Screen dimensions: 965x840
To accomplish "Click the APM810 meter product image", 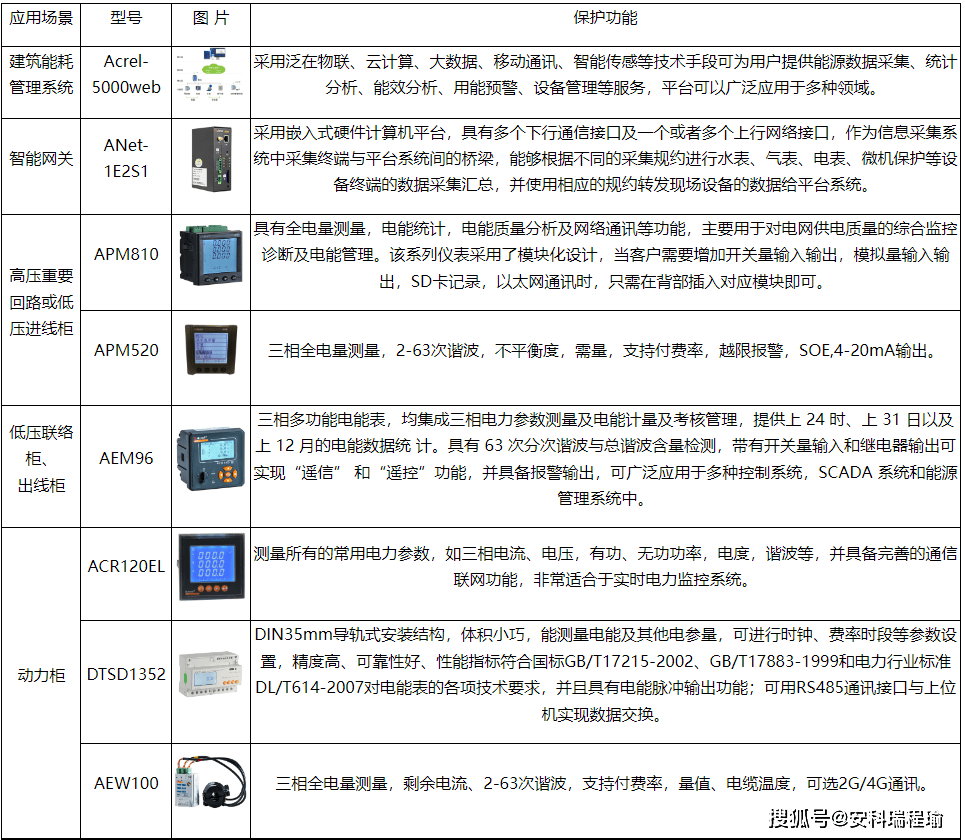I will [x=210, y=255].
